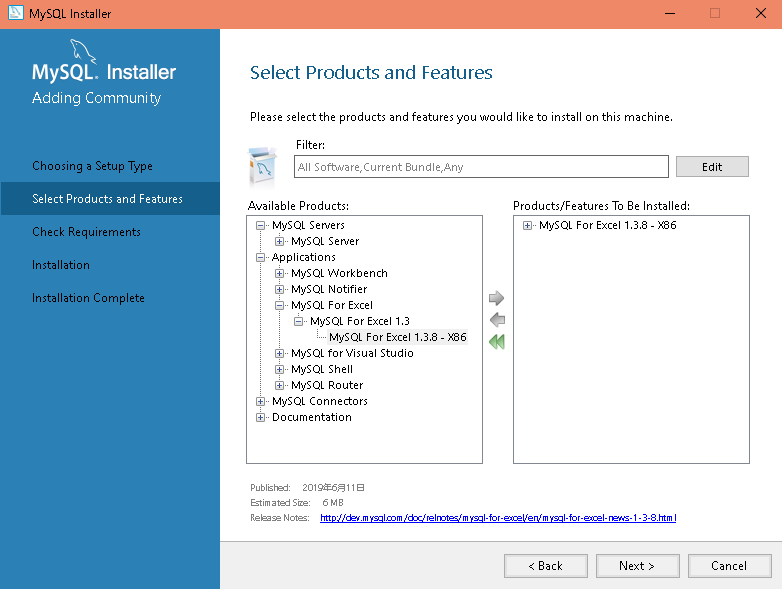Expand the MySQL Workbench node
Viewport: 782px width, 589px height.
click(x=279, y=273)
